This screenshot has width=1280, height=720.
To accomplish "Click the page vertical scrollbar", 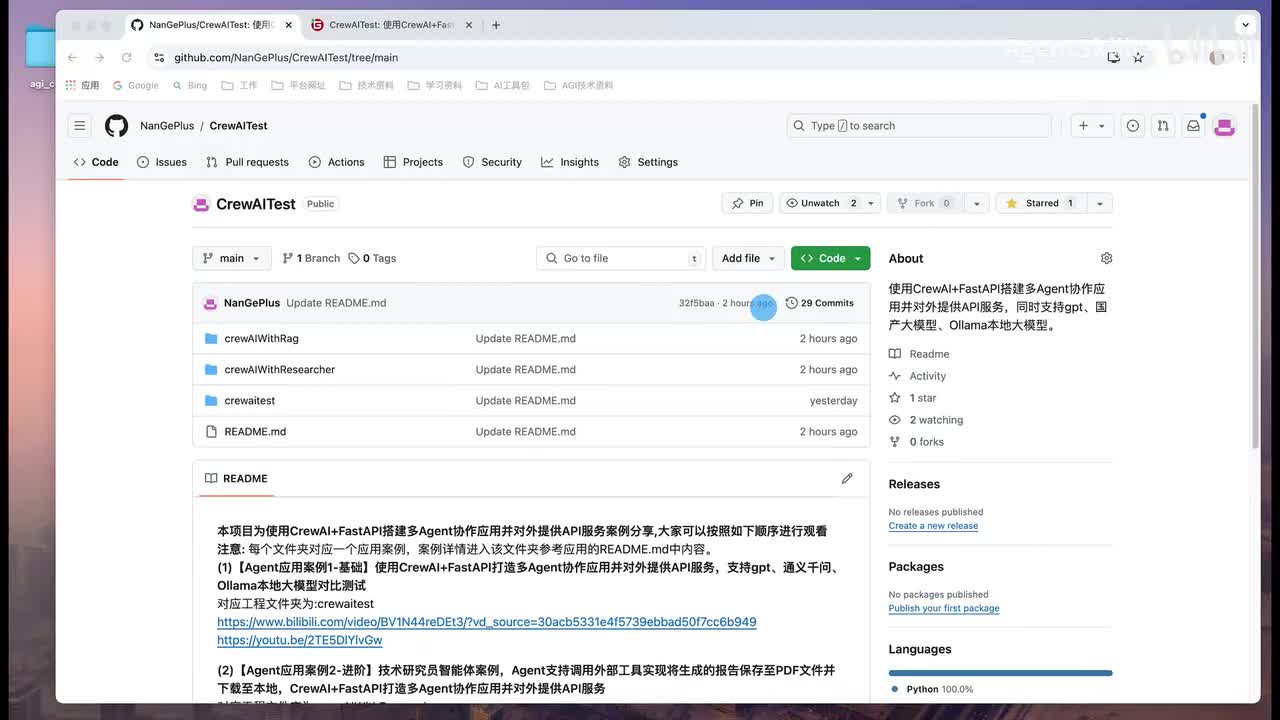I will click(x=1256, y=275).
